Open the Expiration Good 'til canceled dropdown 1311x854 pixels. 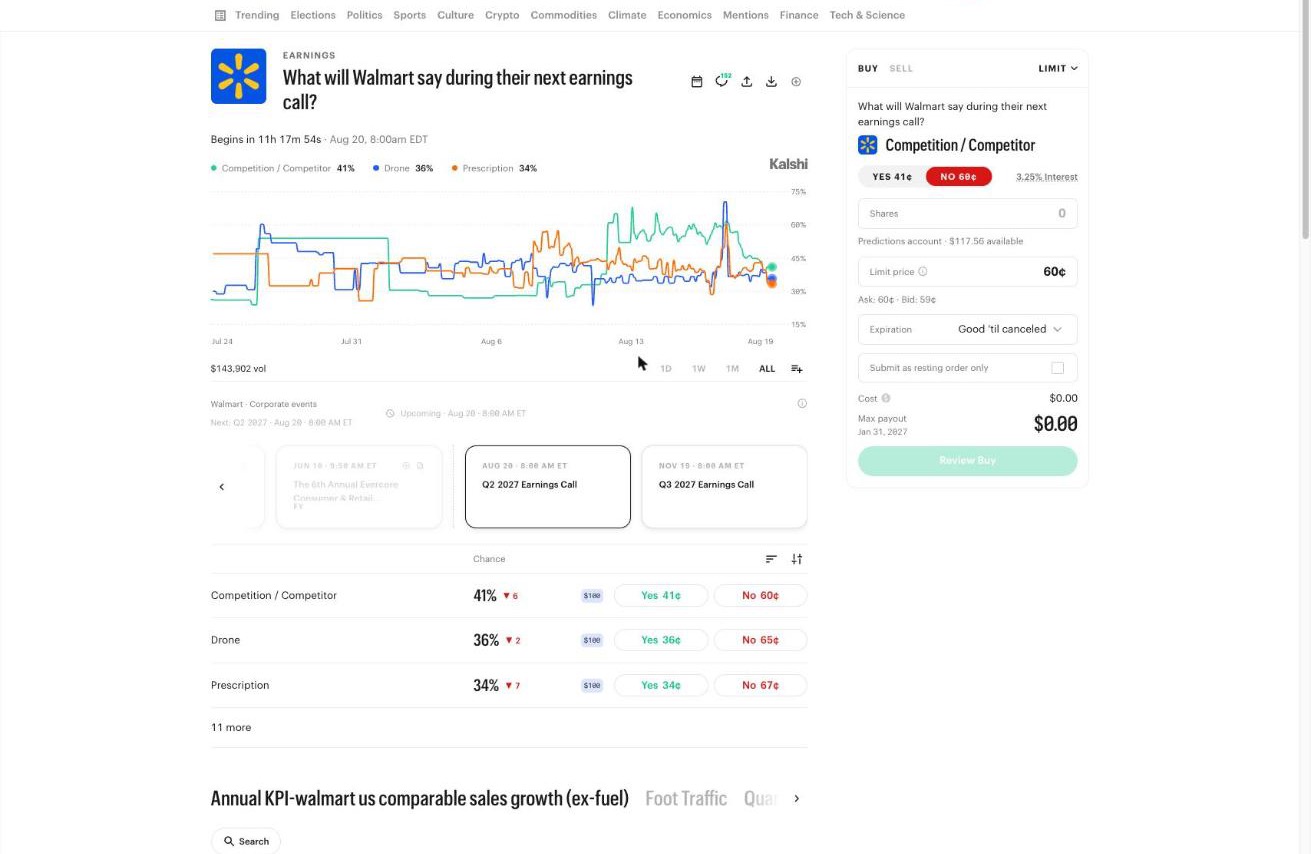967,329
